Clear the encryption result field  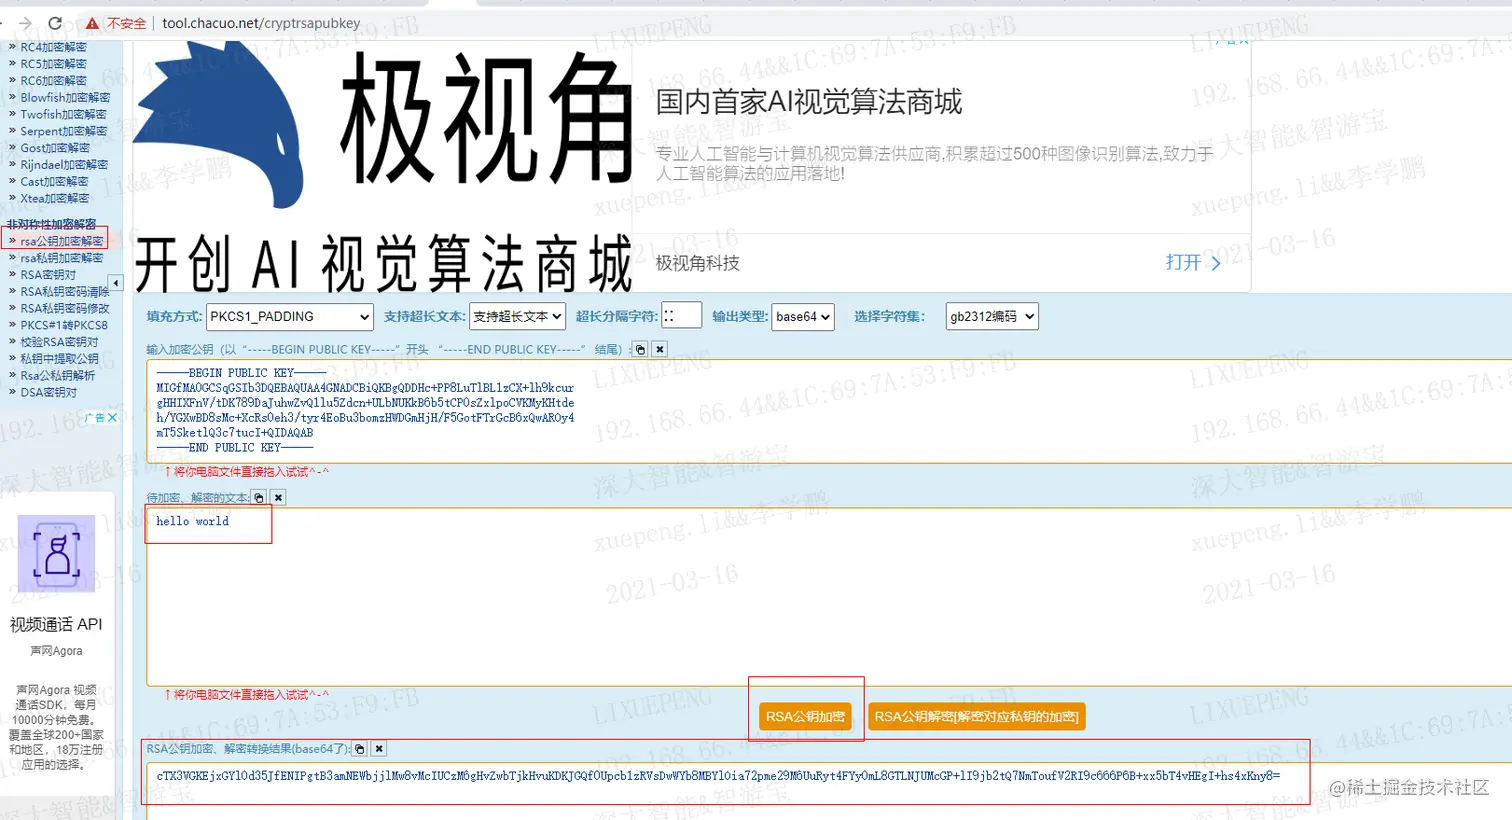coord(379,748)
